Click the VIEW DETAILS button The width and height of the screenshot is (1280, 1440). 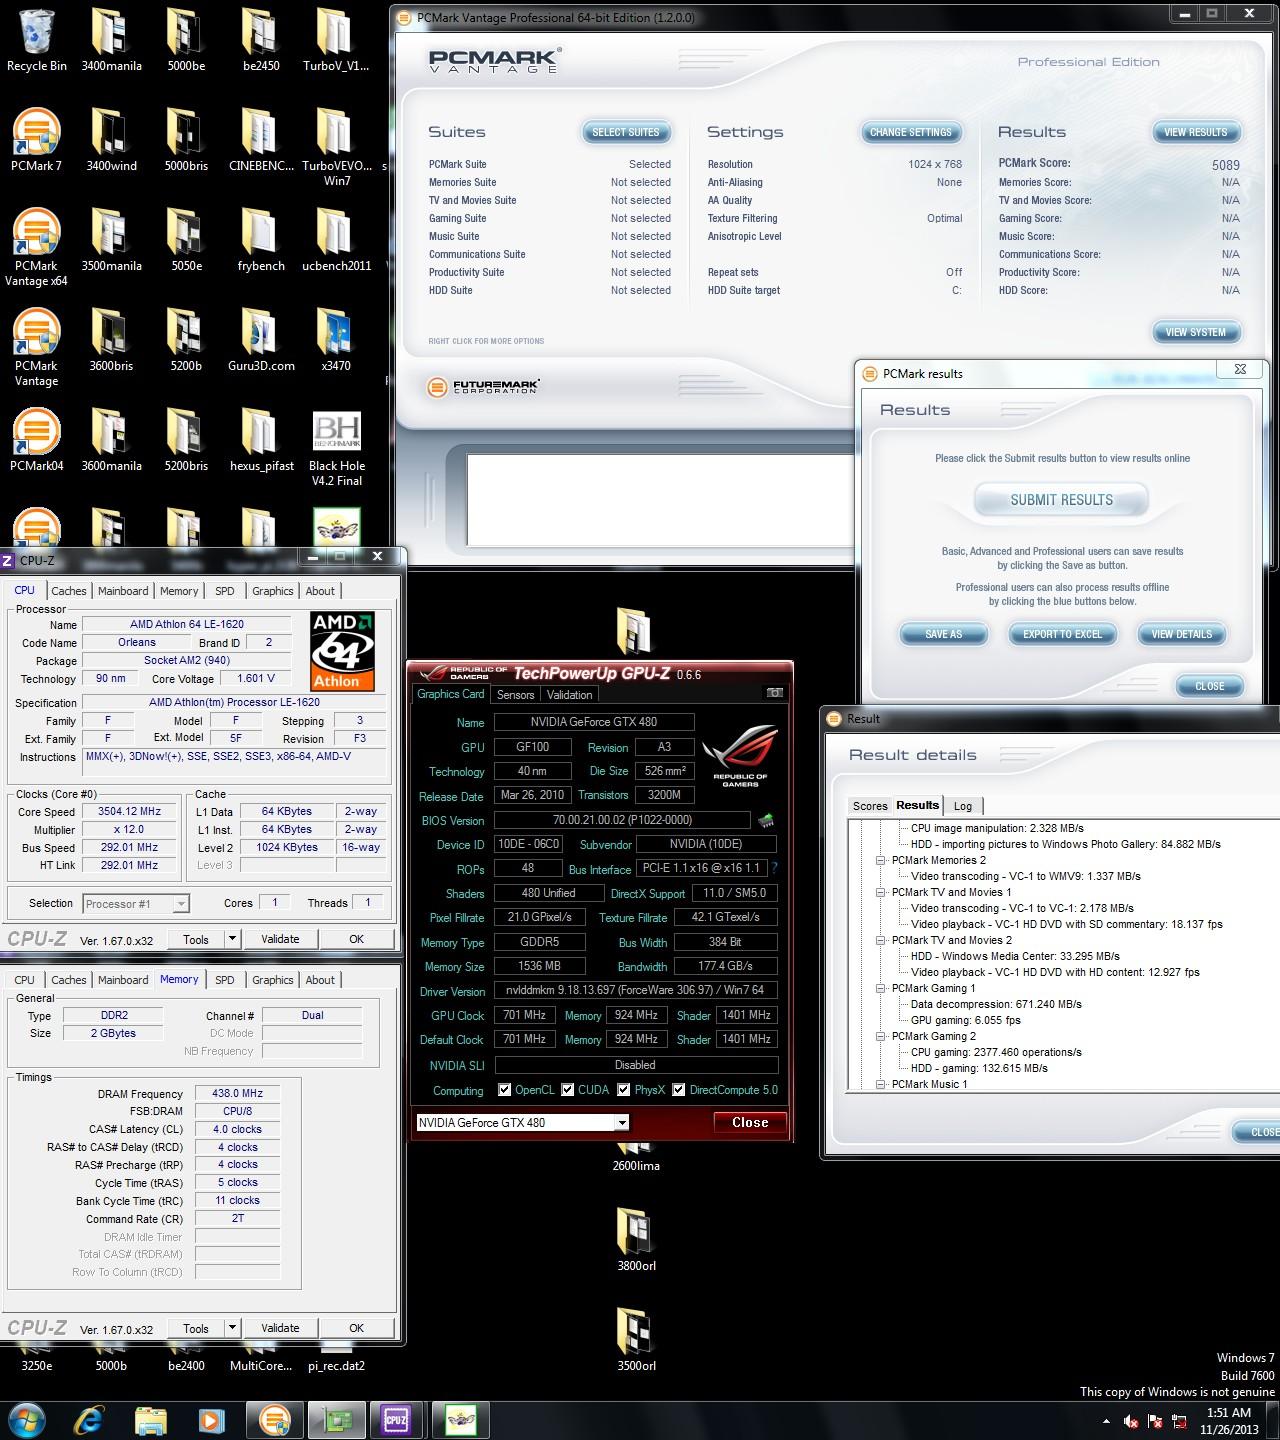1182,634
